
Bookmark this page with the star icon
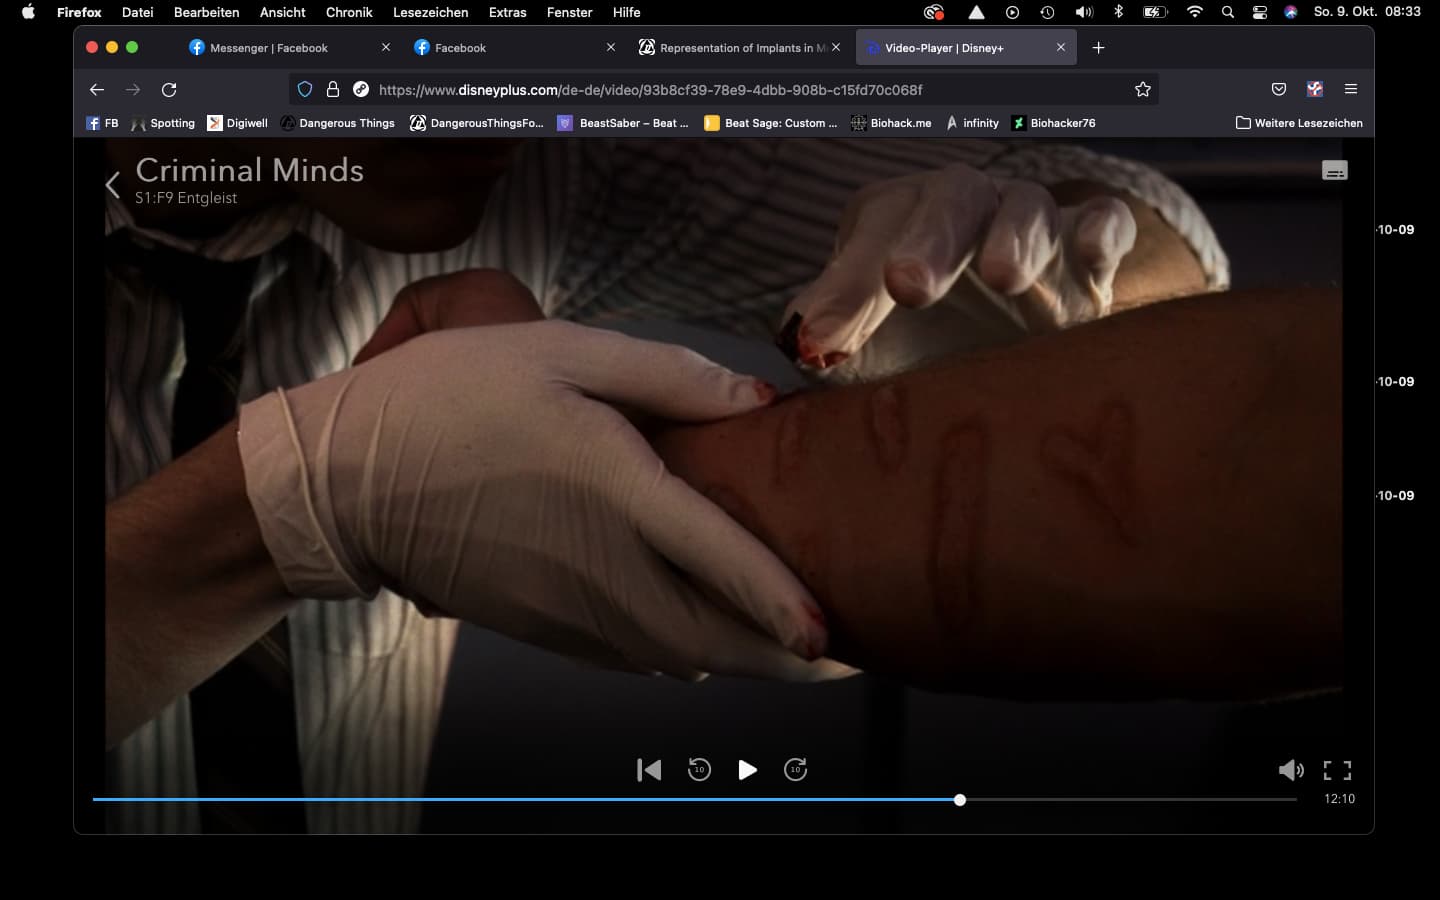(1142, 89)
